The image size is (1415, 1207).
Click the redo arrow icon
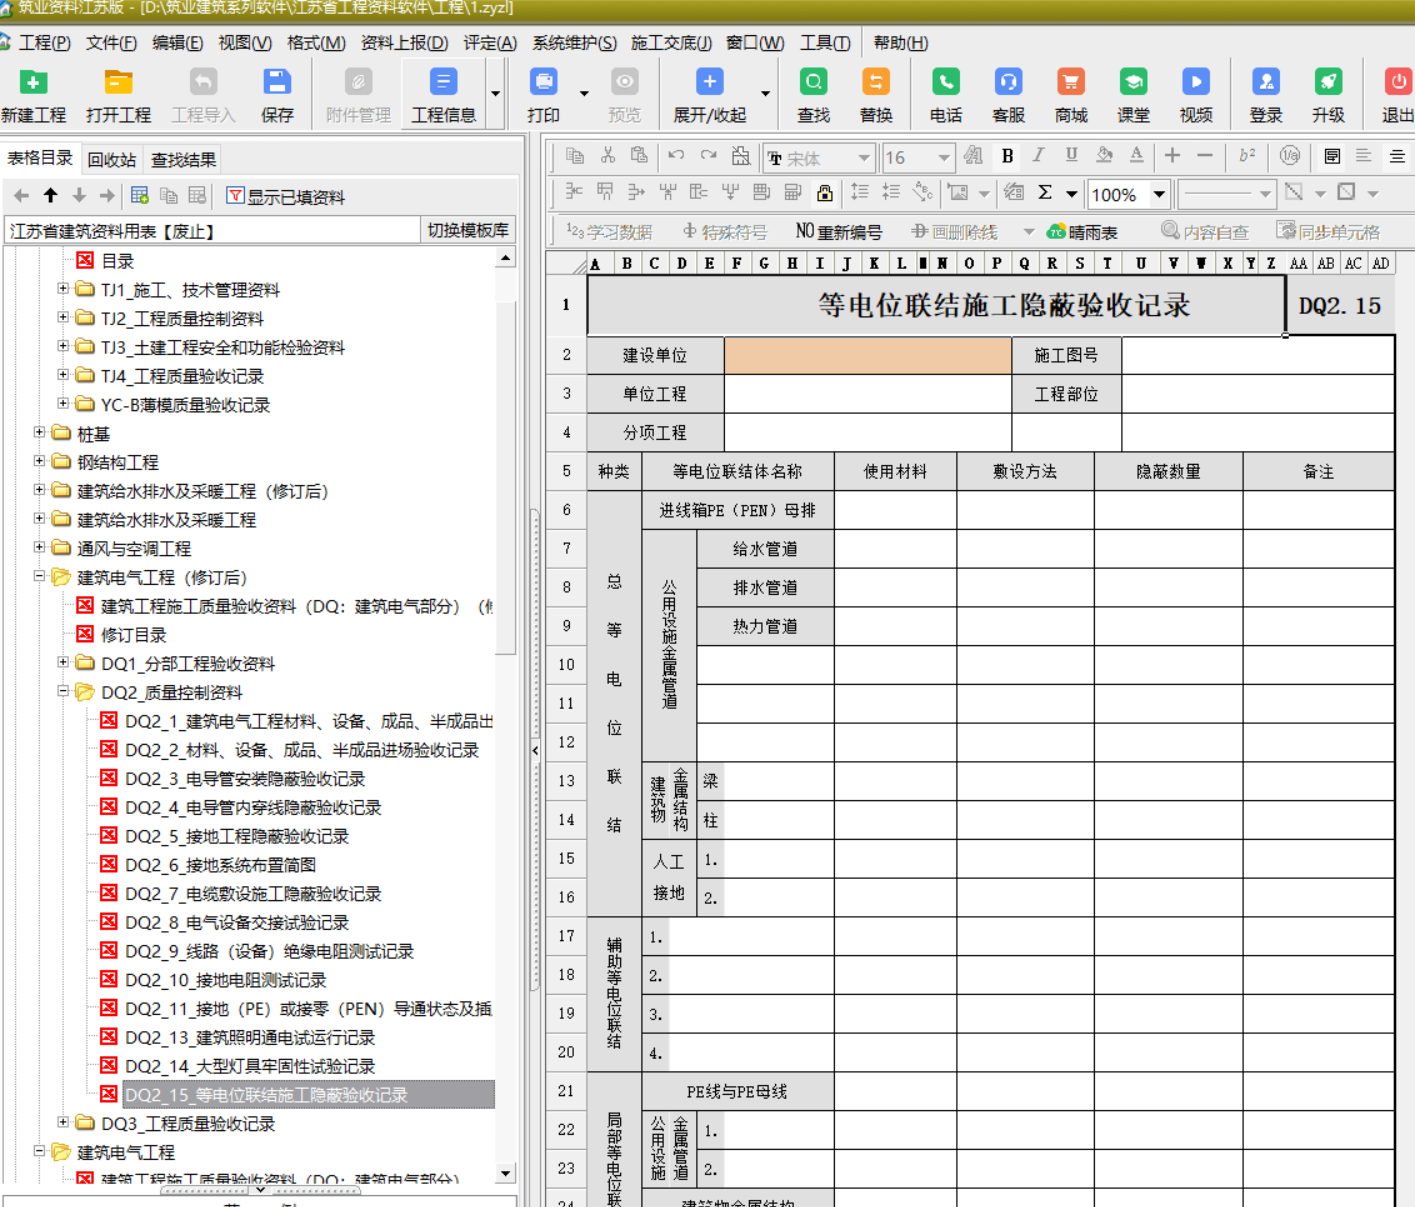709,156
